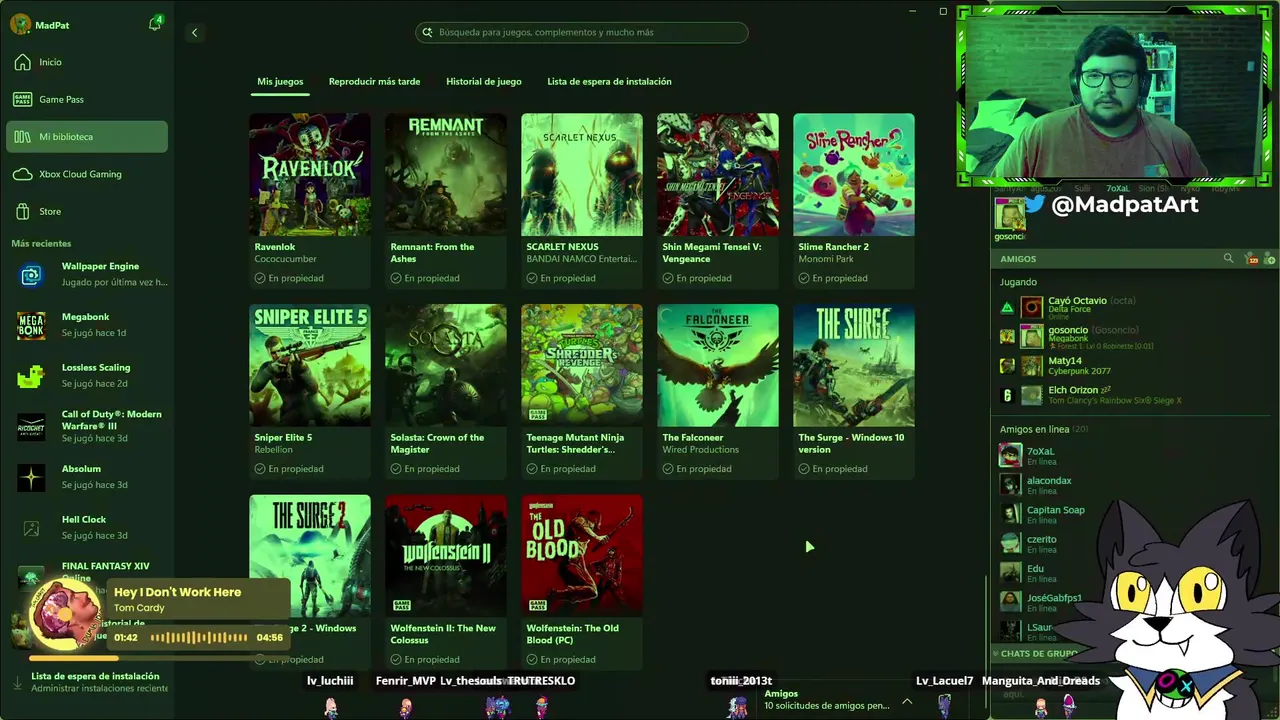Open Lista de espera de instalación tab
The width and height of the screenshot is (1280, 720).
pyautogui.click(x=609, y=82)
